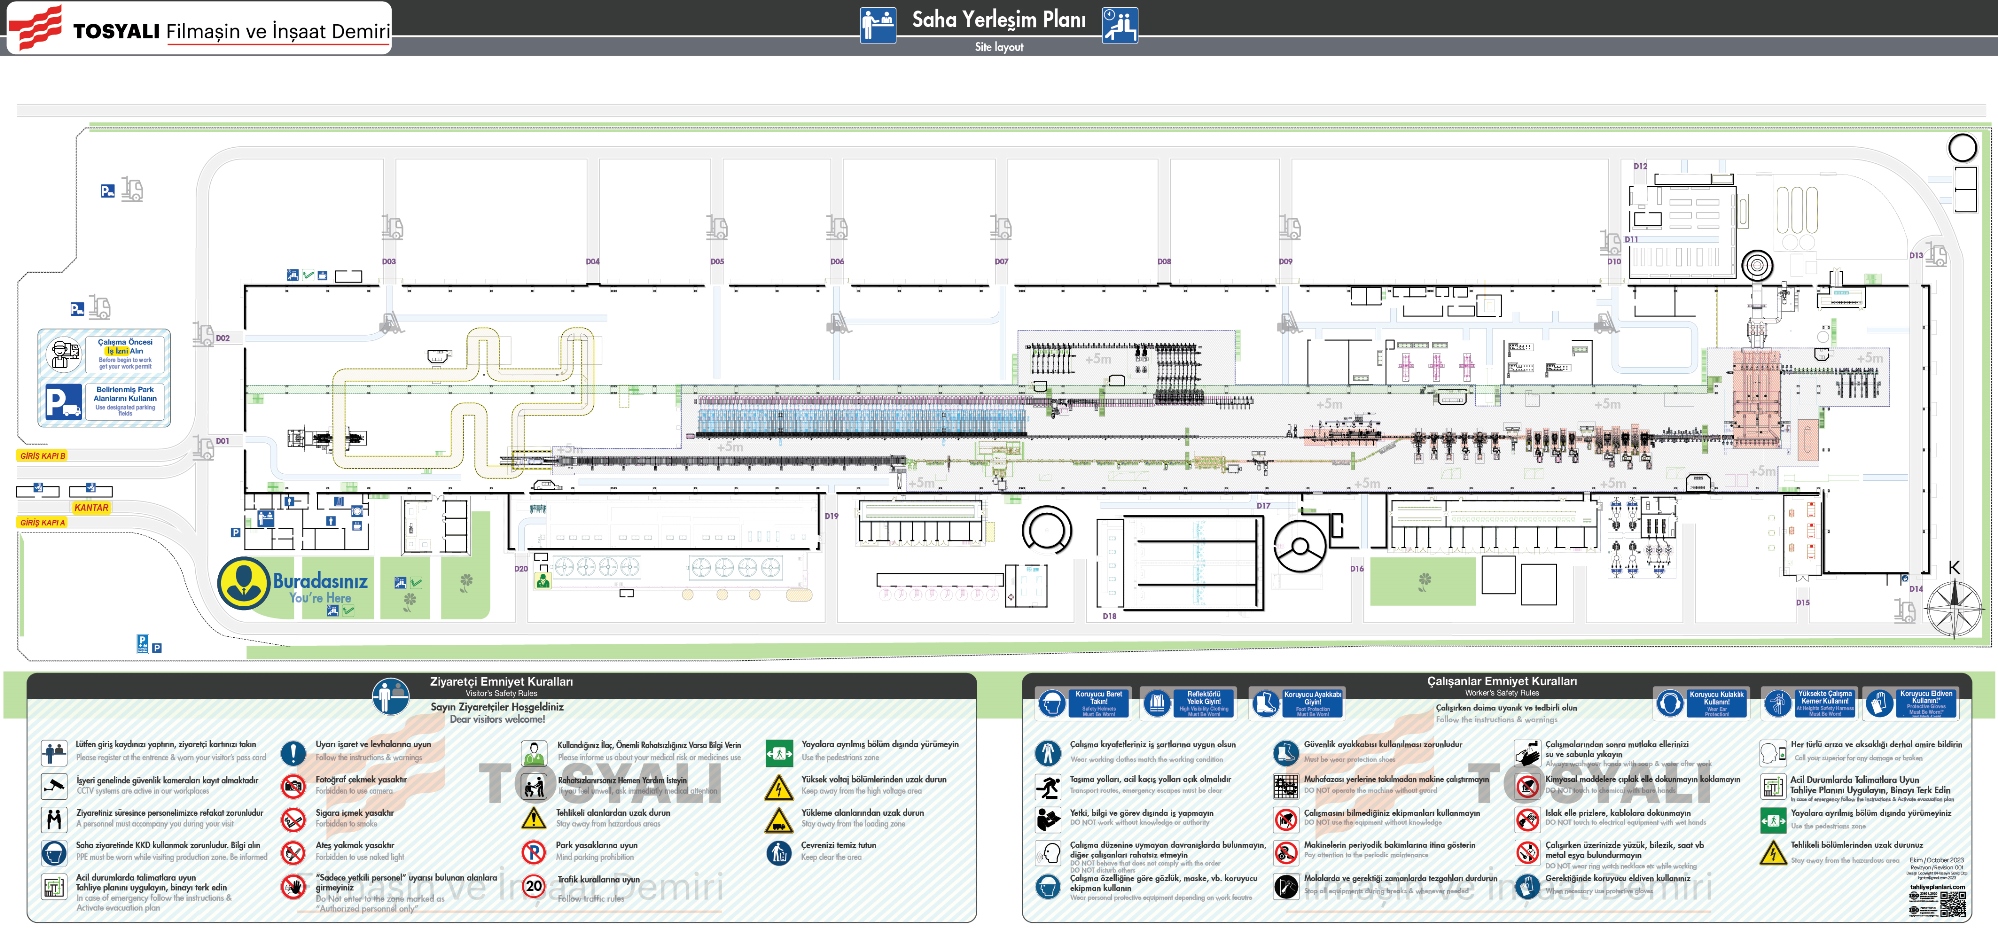
Task: Click the 'Saha Yerleşim Planı' title
Action: (998, 20)
